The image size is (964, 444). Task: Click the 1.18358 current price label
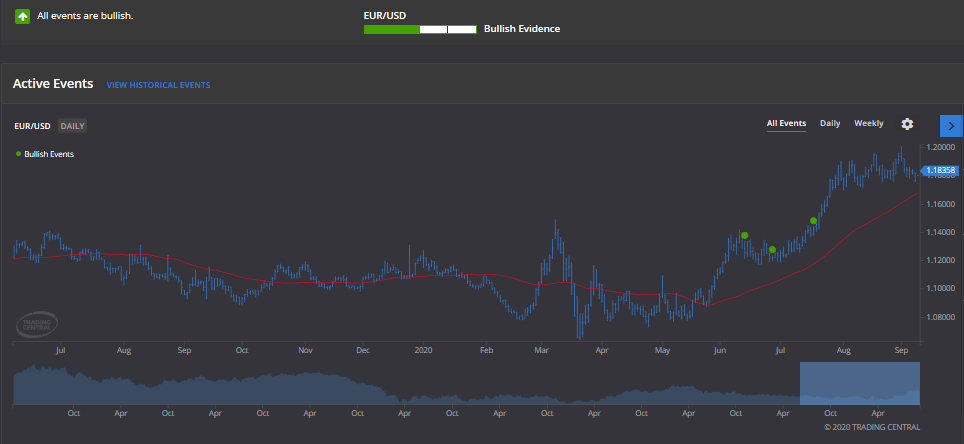click(940, 170)
